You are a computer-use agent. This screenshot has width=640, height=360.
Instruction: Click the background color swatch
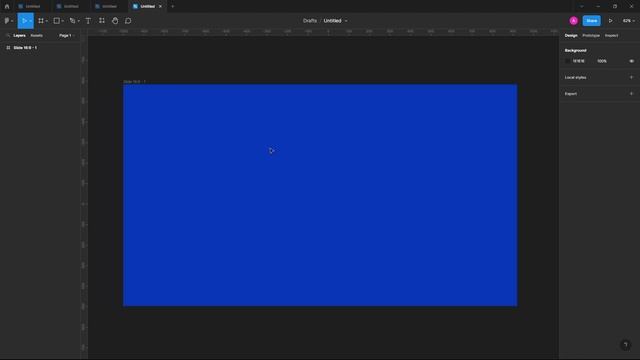[567, 61]
